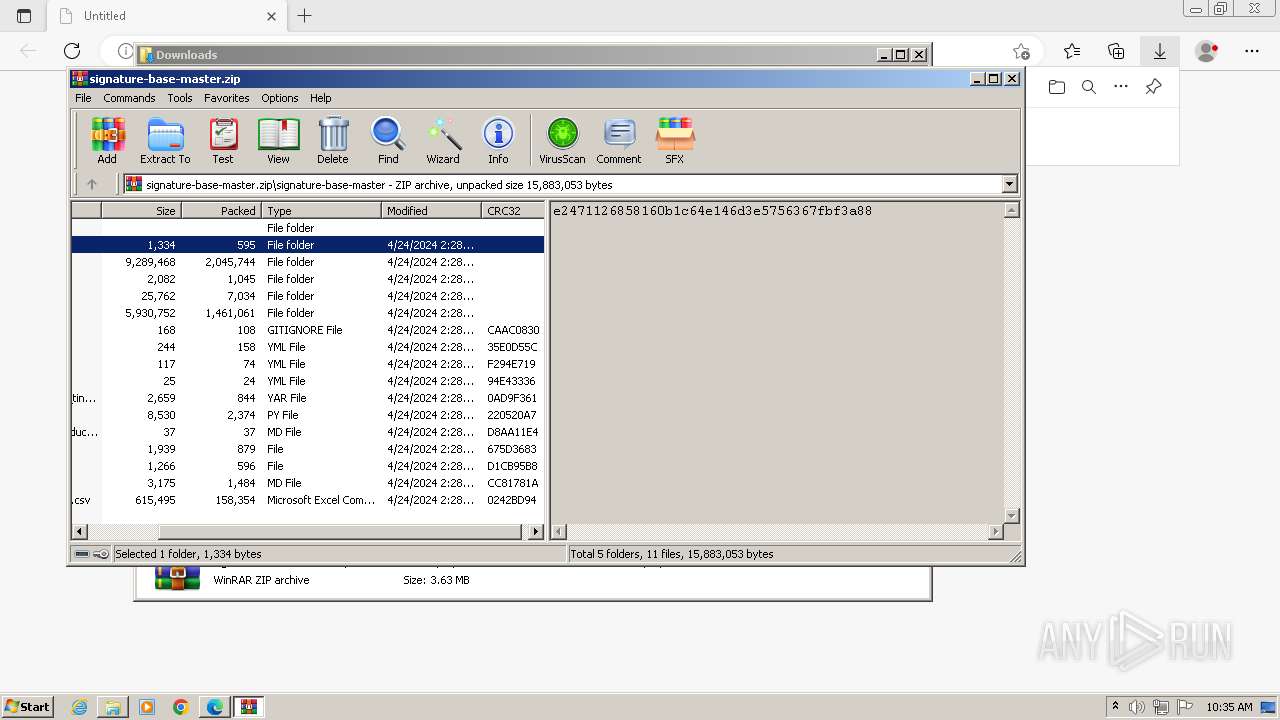The width and height of the screenshot is (1280, 720).
Task: Click the archive hash comment text
Action: coord(712,211)
